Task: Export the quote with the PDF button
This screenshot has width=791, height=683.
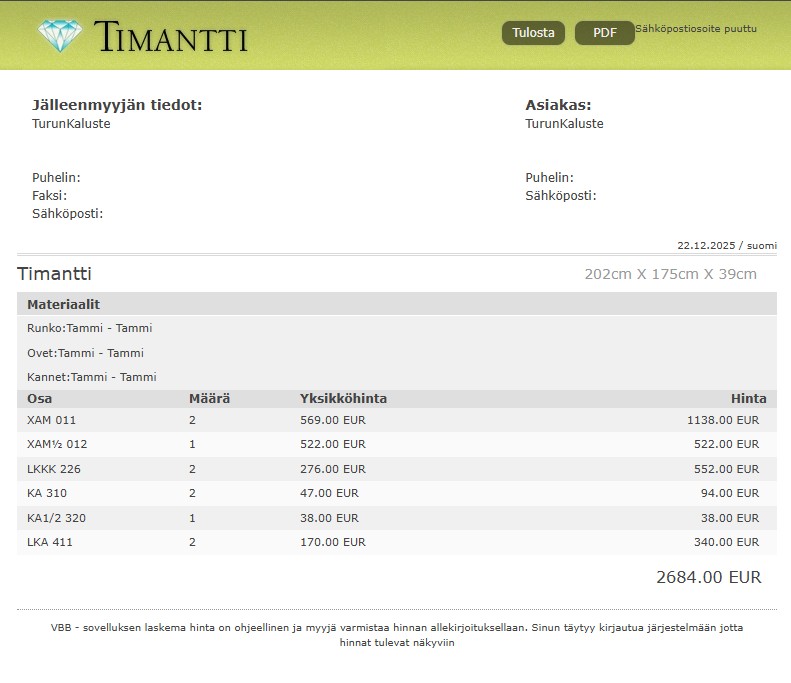Action: click(x=604, y=33)
